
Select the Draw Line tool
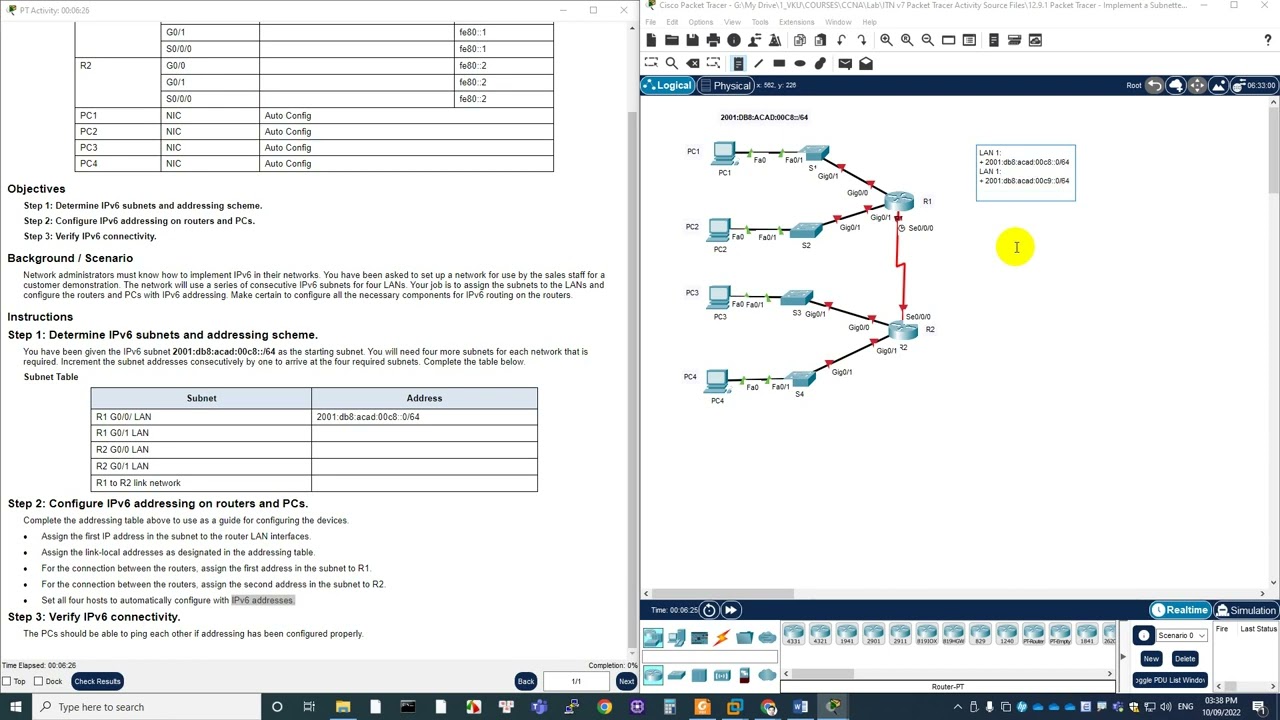pyautogui.click(x=758, y=63)
